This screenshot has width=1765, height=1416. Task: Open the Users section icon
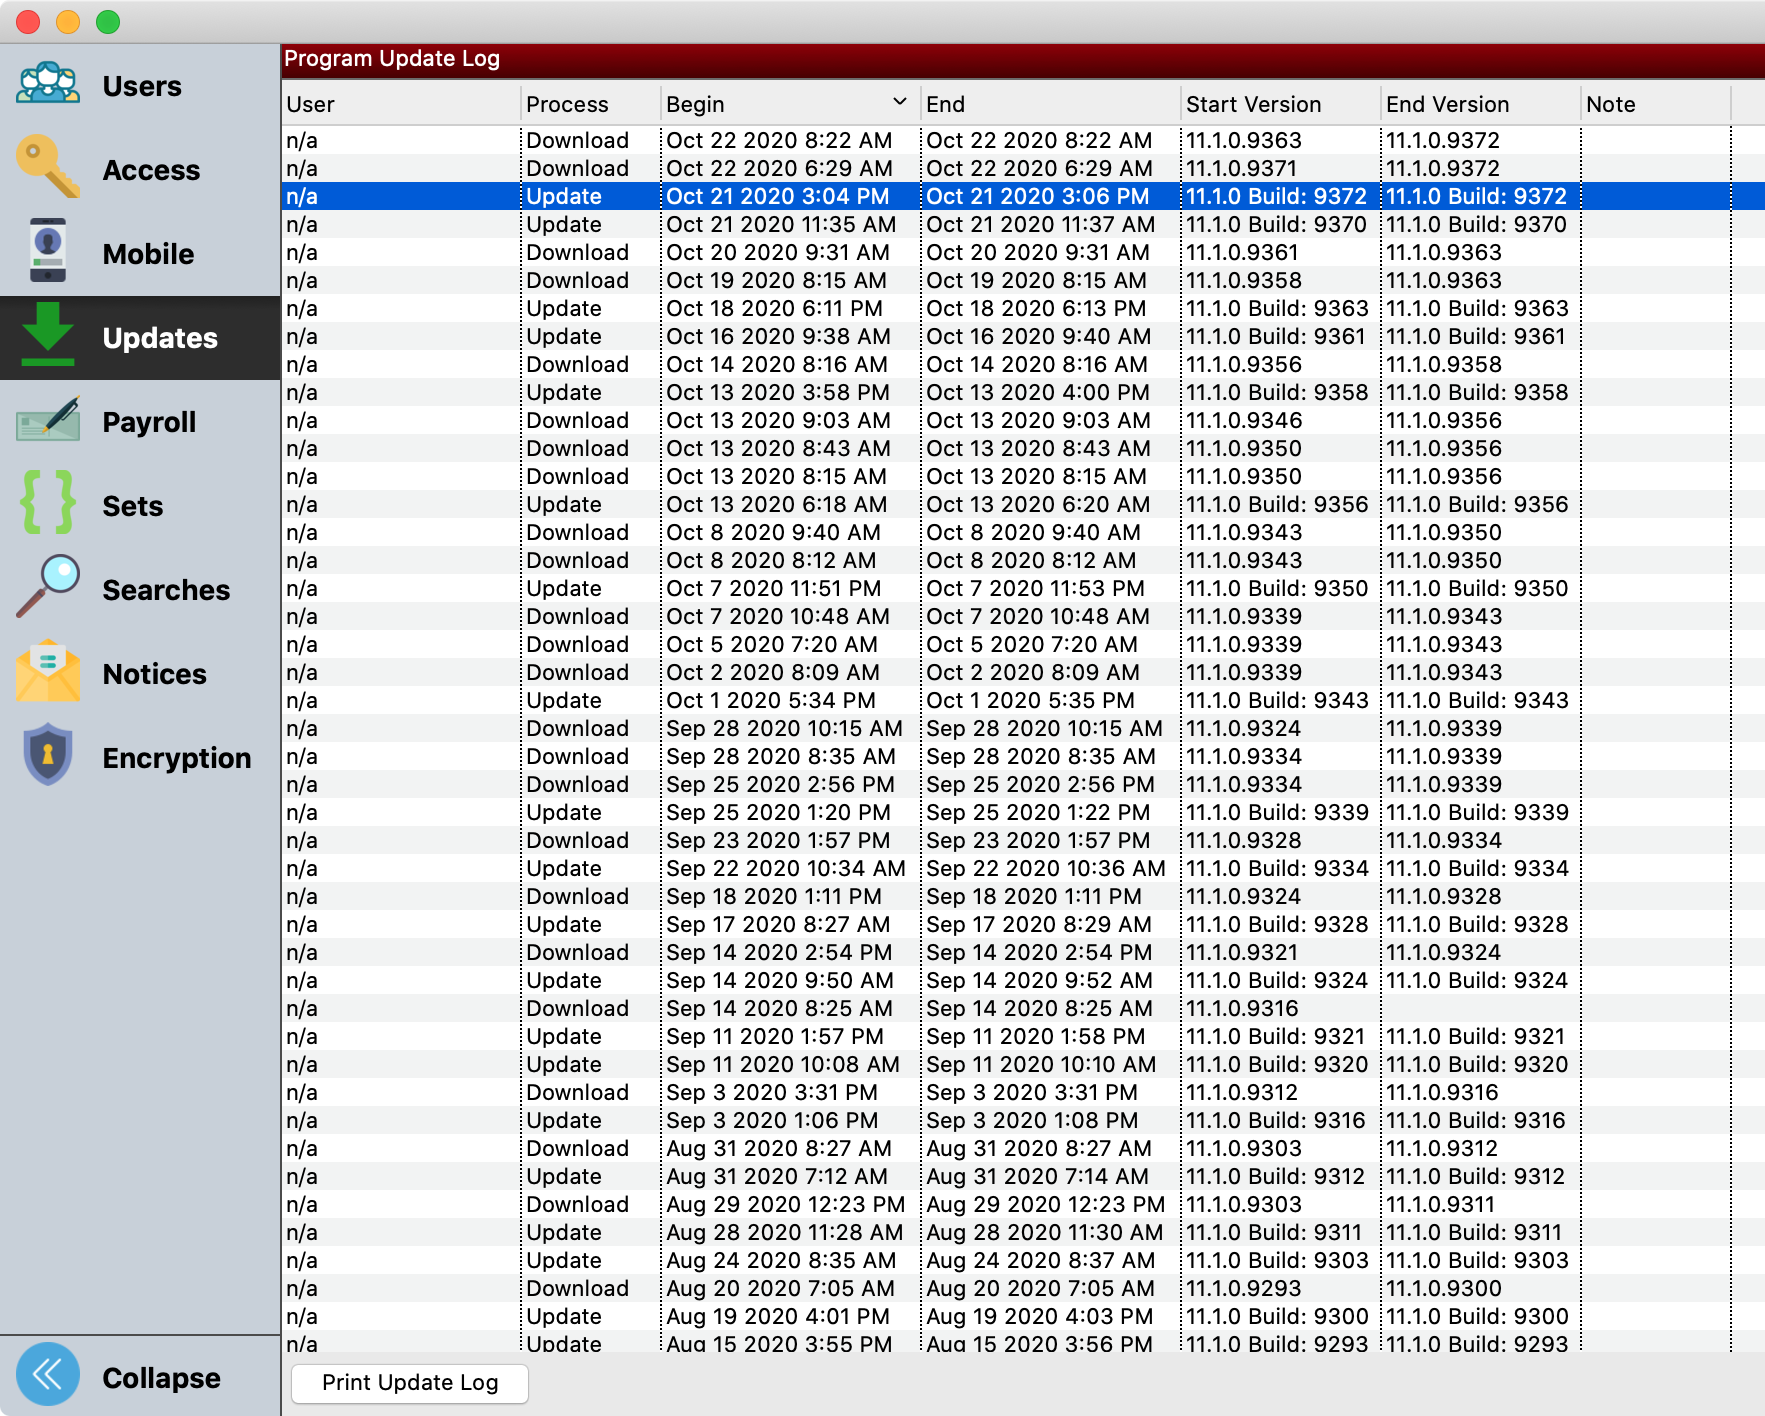pos(47,85)
